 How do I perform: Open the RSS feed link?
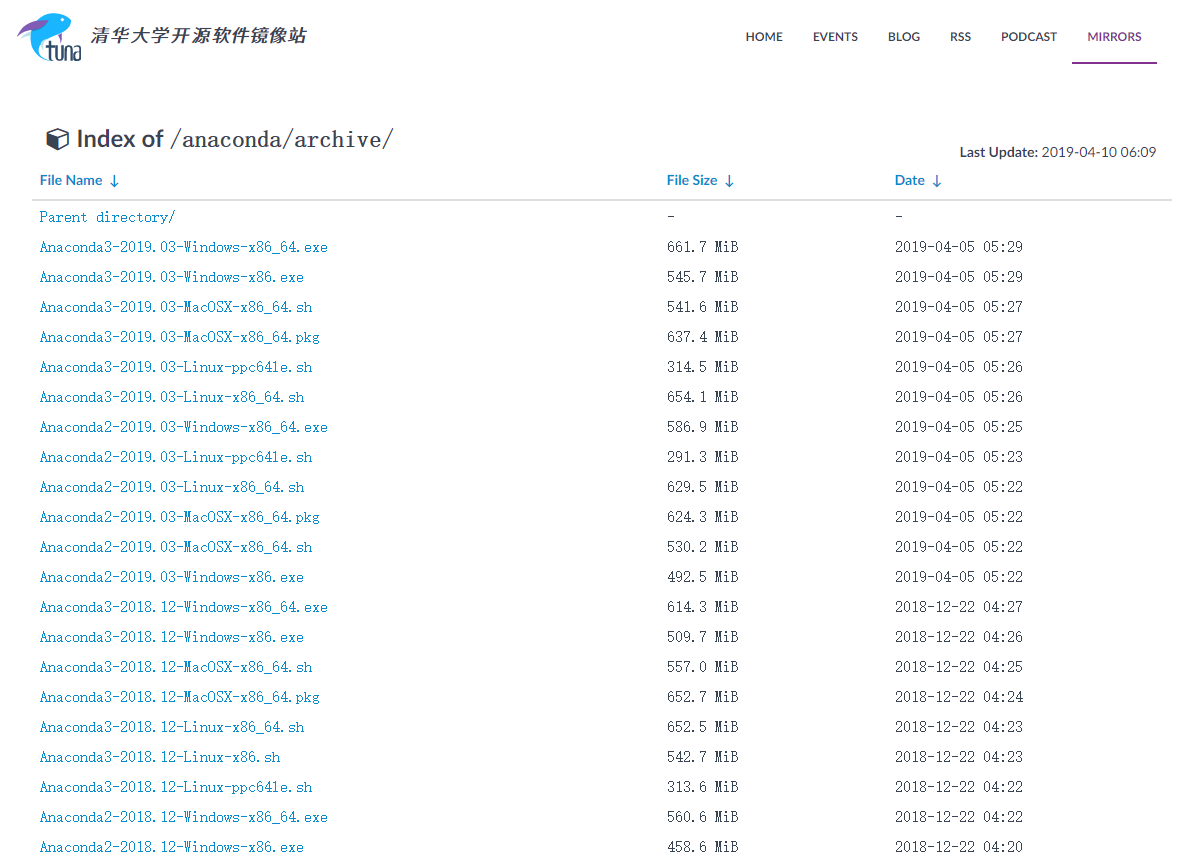pos(960,37)
